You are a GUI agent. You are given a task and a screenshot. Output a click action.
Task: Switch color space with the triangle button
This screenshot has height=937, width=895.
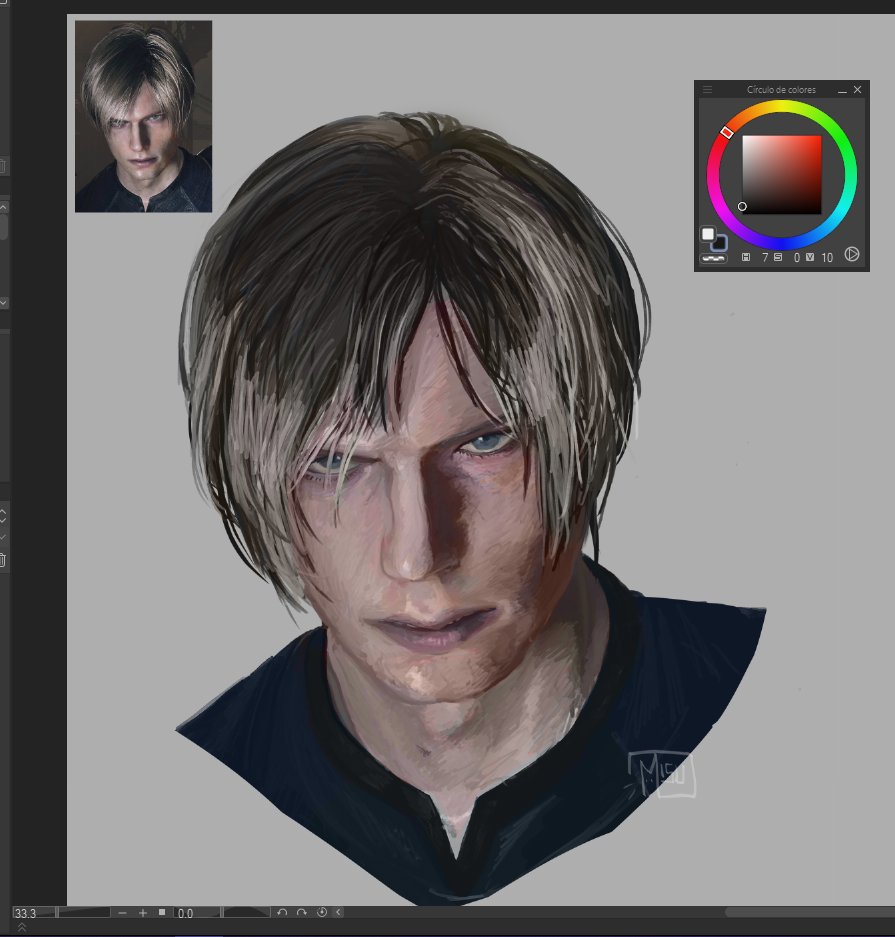point(852,255)
